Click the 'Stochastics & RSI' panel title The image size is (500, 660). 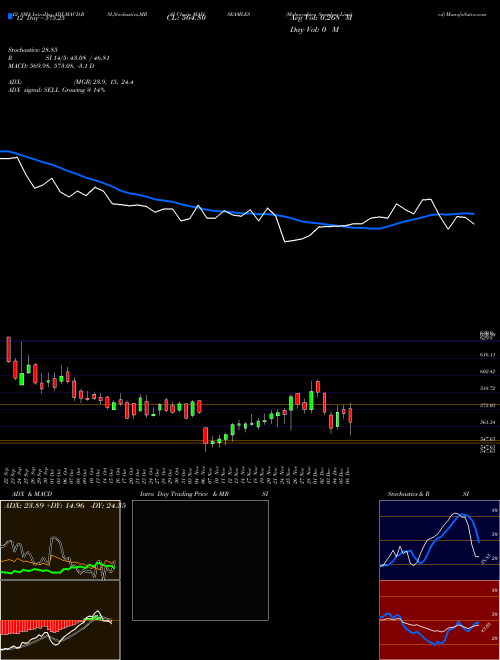428,494
